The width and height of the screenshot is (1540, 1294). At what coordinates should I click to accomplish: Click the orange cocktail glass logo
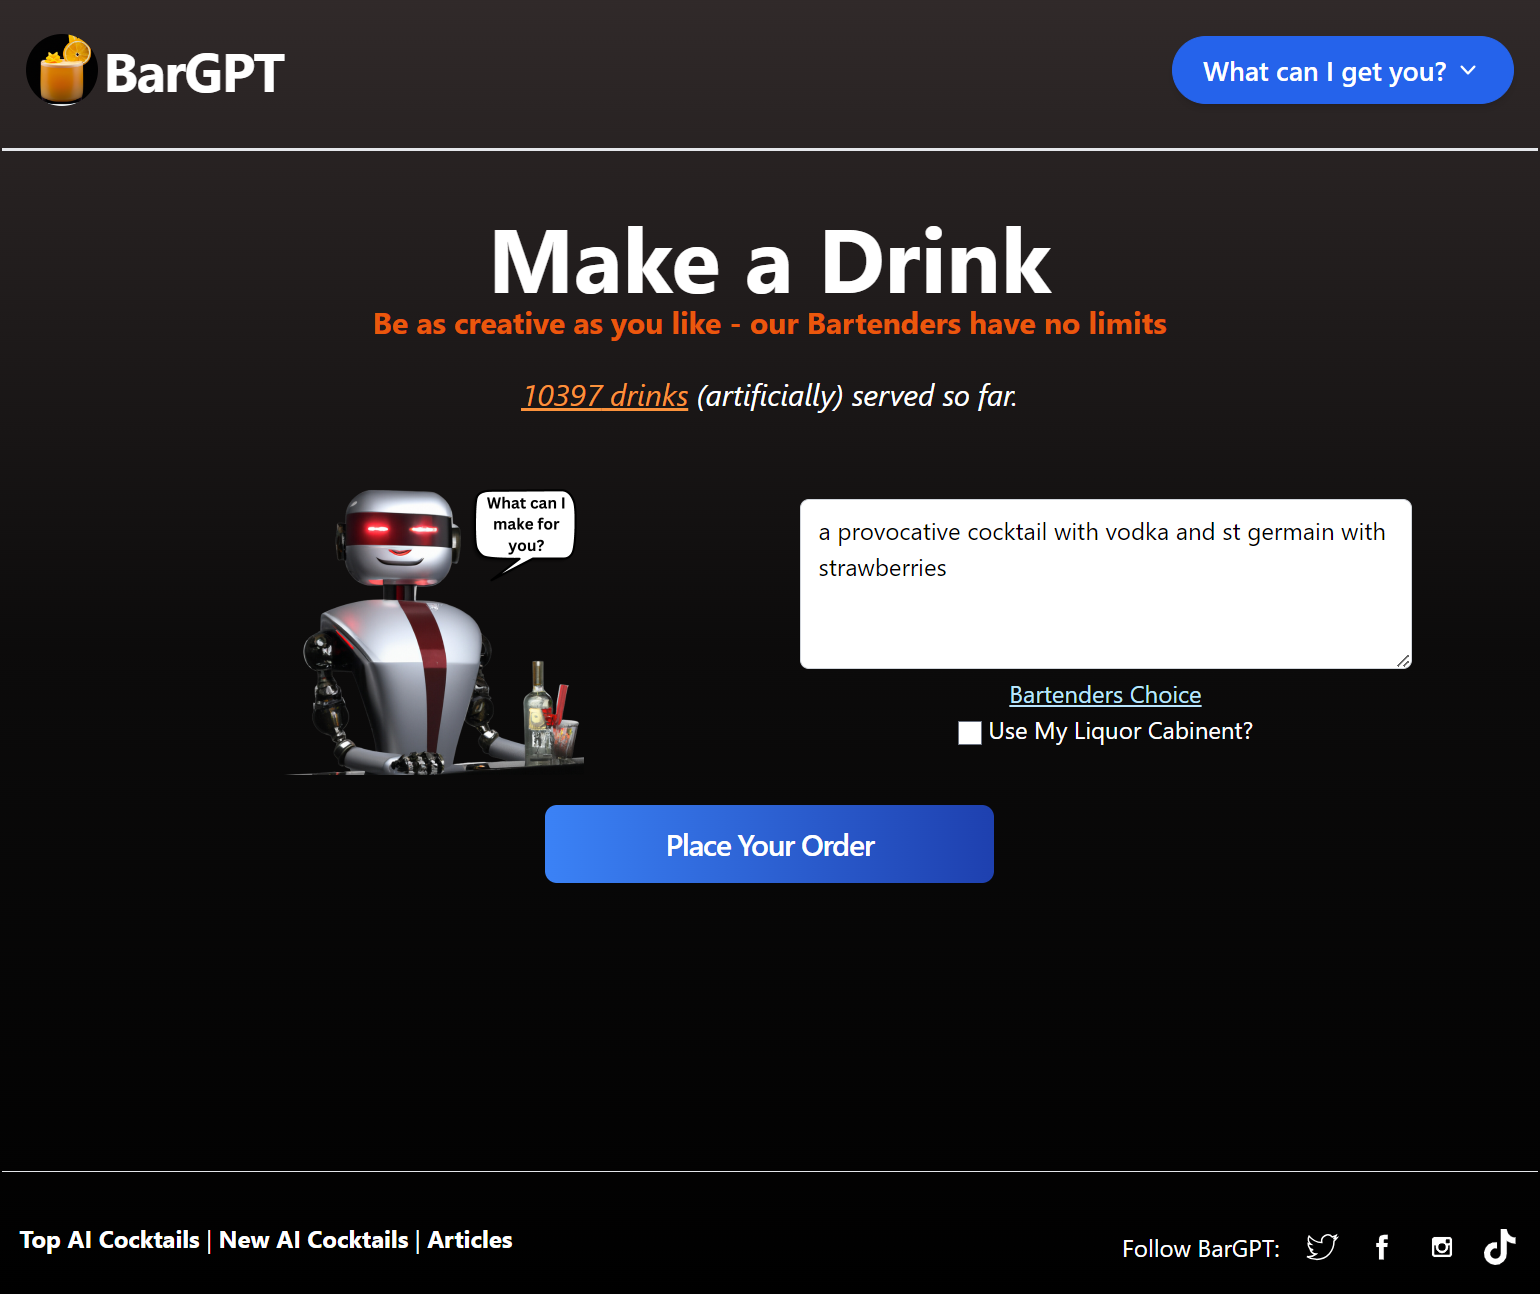61,70
